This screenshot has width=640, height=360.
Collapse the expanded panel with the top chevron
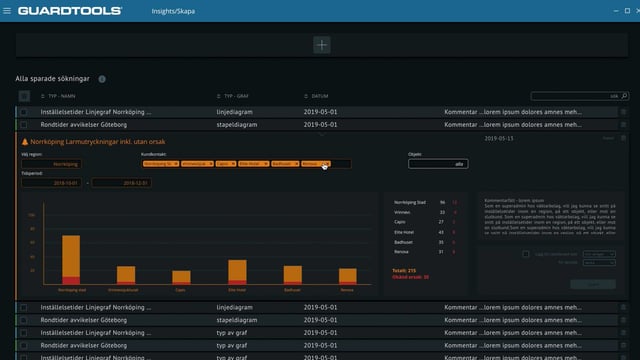[322, 134]
